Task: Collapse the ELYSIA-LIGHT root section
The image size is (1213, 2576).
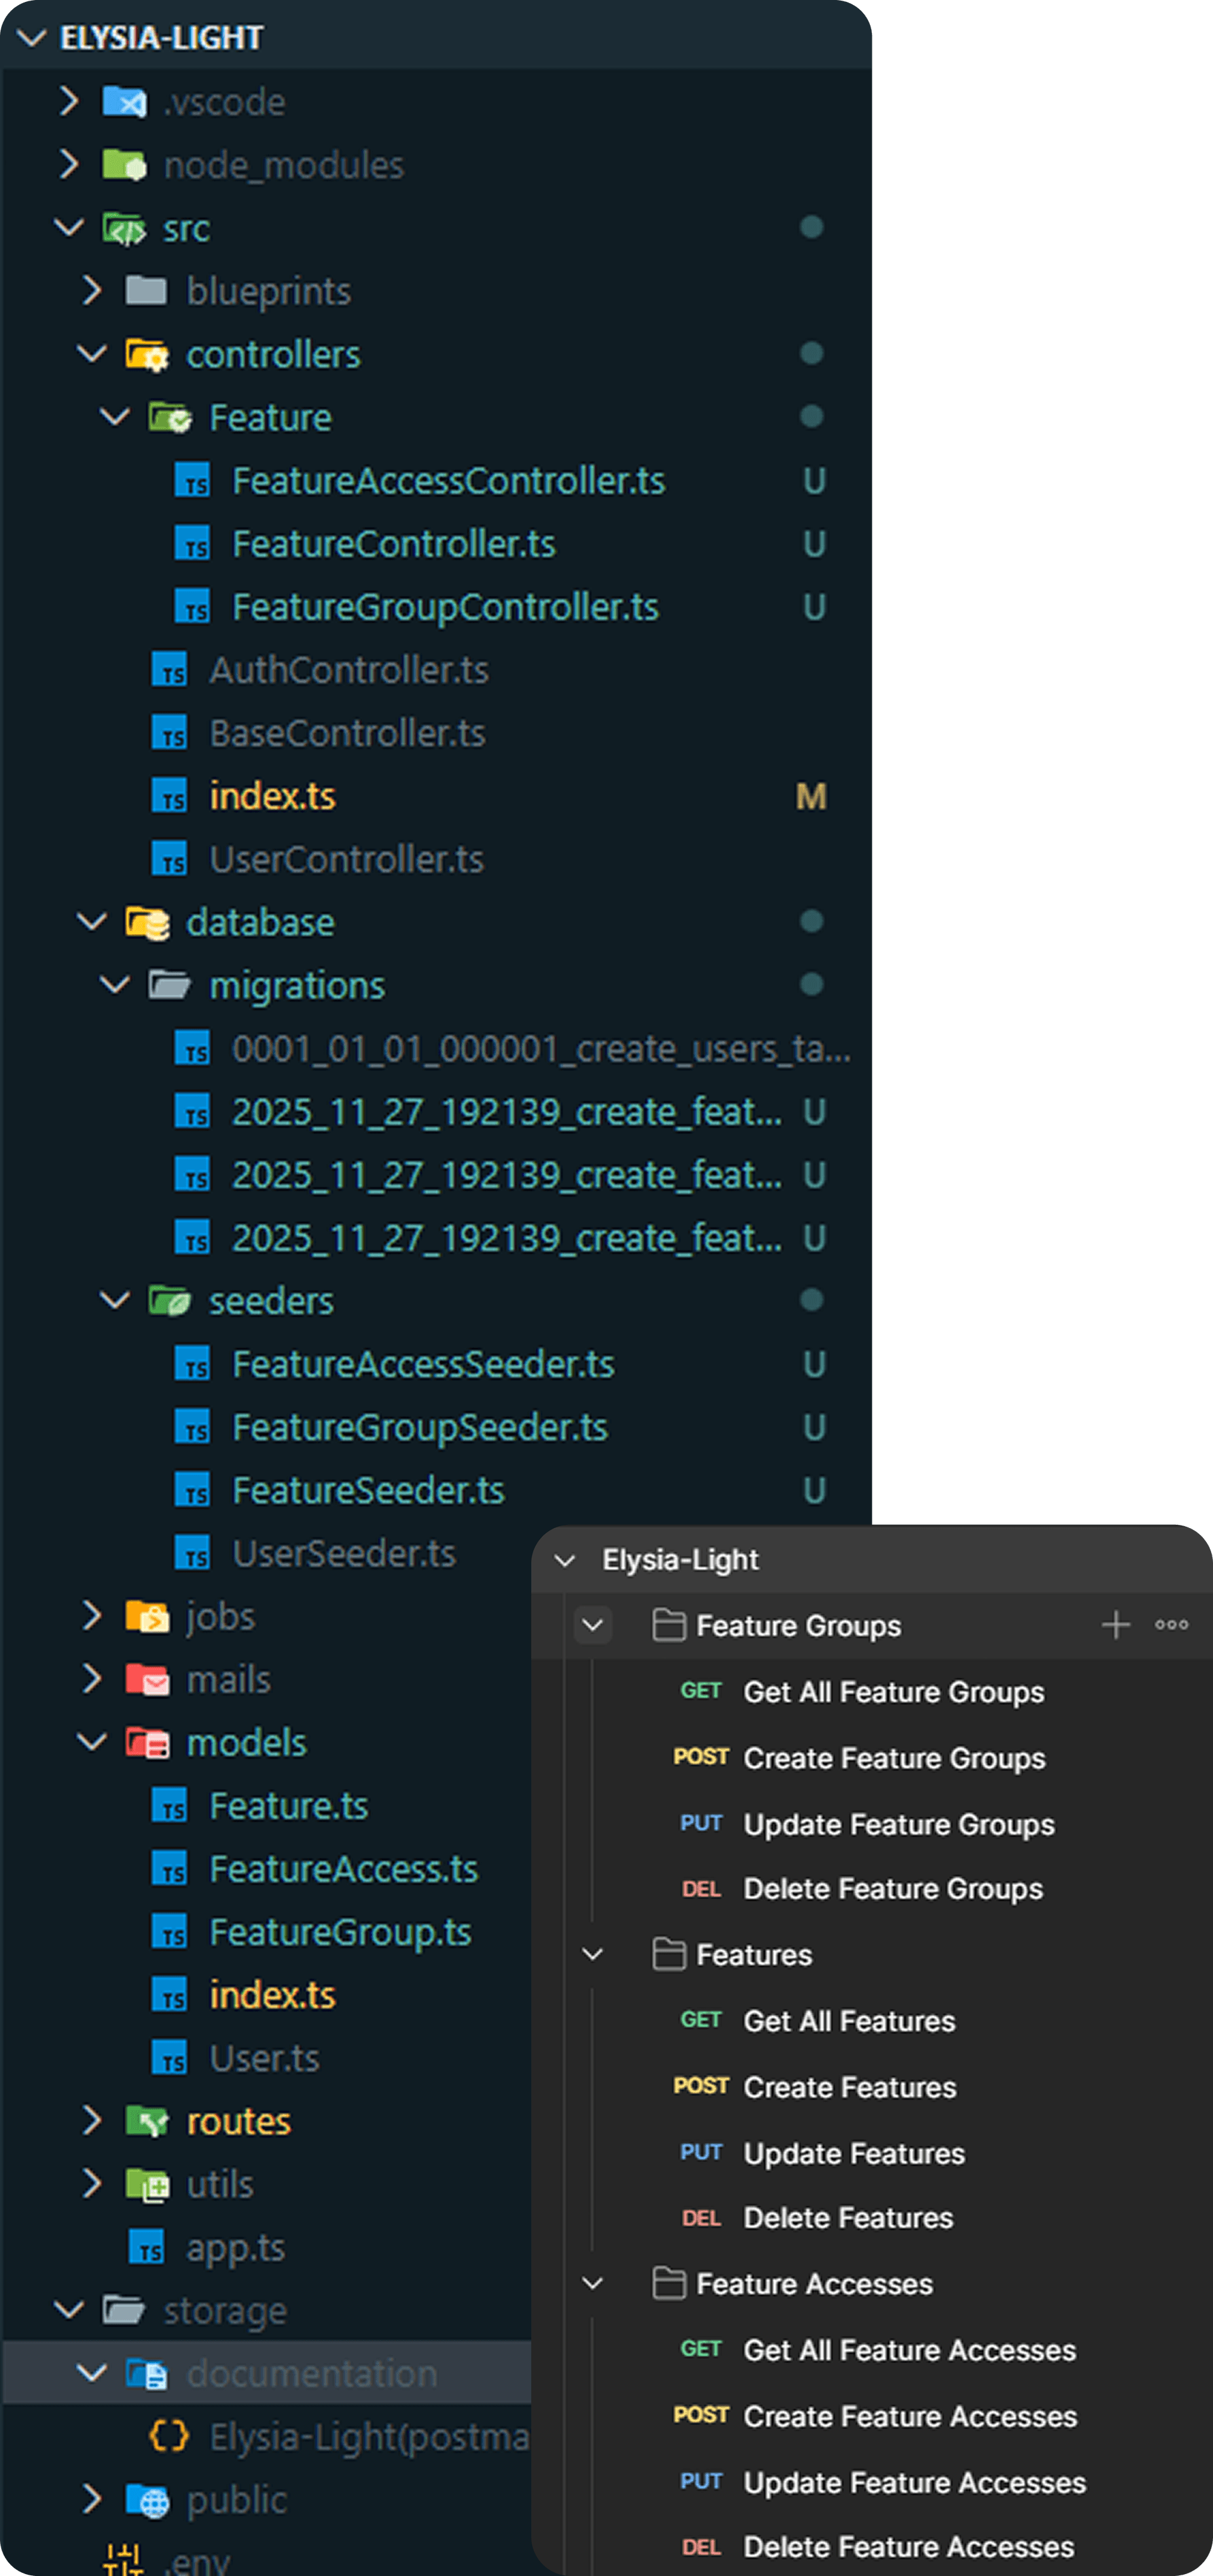Action: coord(32,38)
